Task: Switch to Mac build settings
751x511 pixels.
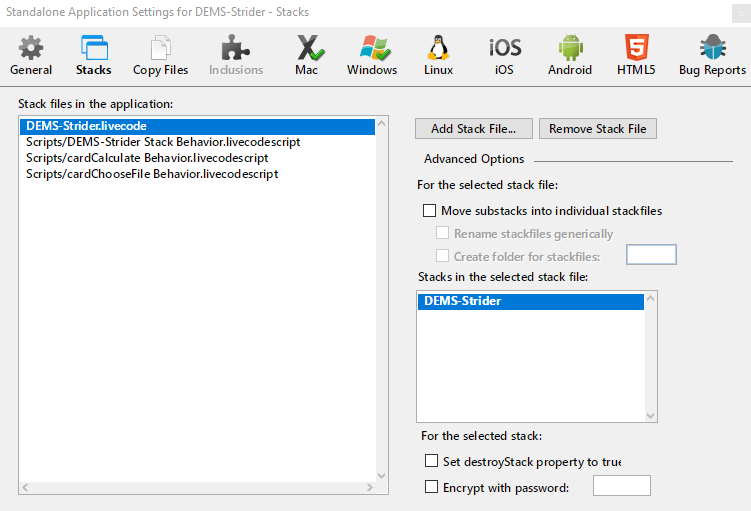Action: (306, 55)
